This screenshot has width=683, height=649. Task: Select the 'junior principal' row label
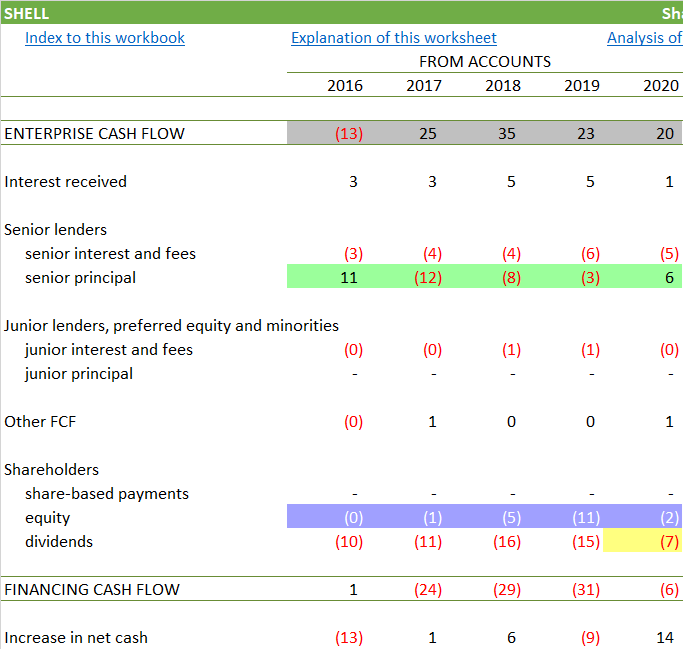[79, 374]
